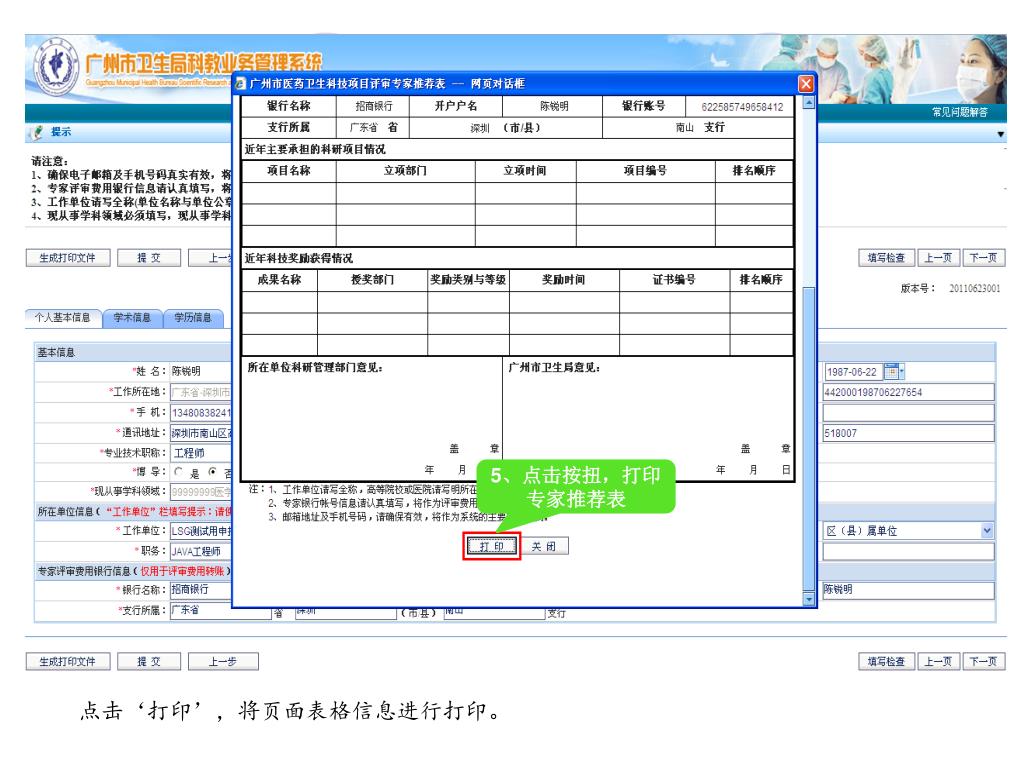Click the bank account number 622585749658412

coord(742,106)
